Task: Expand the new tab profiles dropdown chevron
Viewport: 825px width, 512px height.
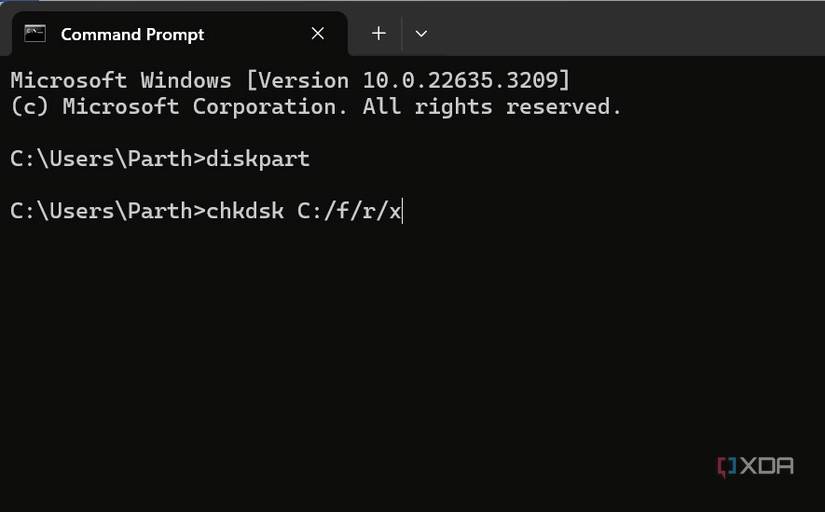Action: [421, 34]
